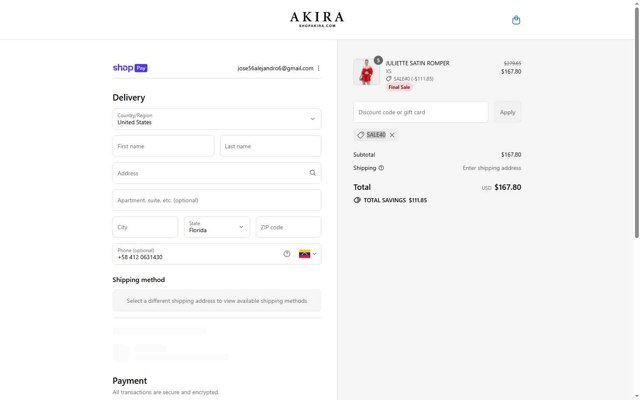
Task: Click the Discount code or gift card field
Action: [x=421, y=112]
